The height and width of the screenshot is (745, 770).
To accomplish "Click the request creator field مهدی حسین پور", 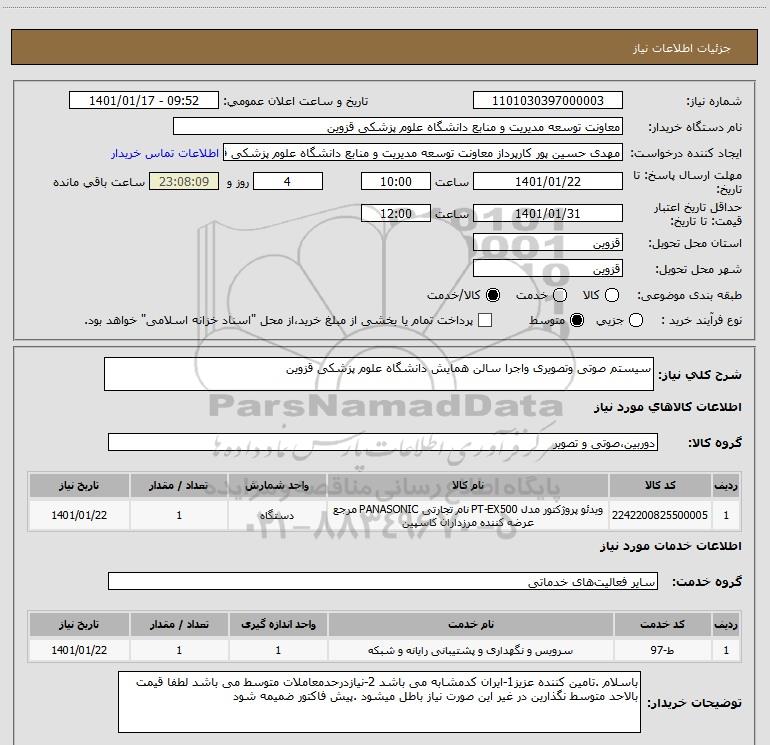I will pyautogui.click(x=423, y=153).
